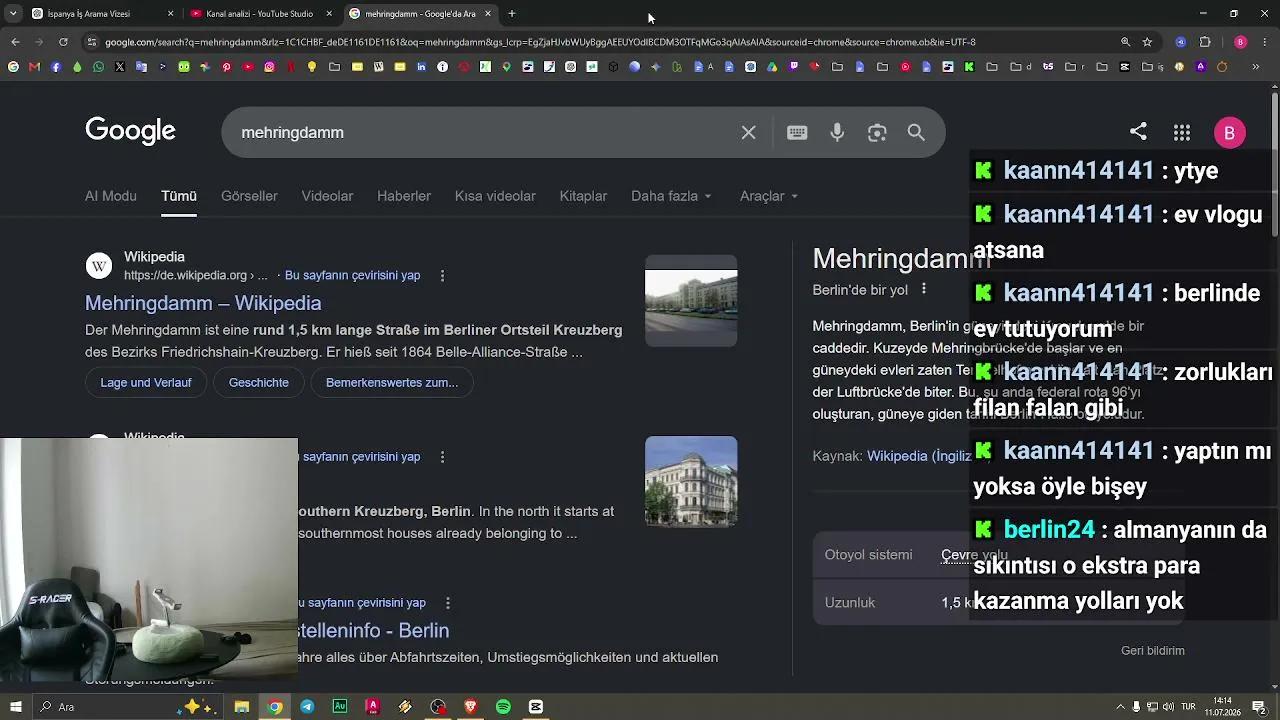Open the Chrome extensions puzzle menu
Screen dimensions: 1280x720
tap(1205, 42)
